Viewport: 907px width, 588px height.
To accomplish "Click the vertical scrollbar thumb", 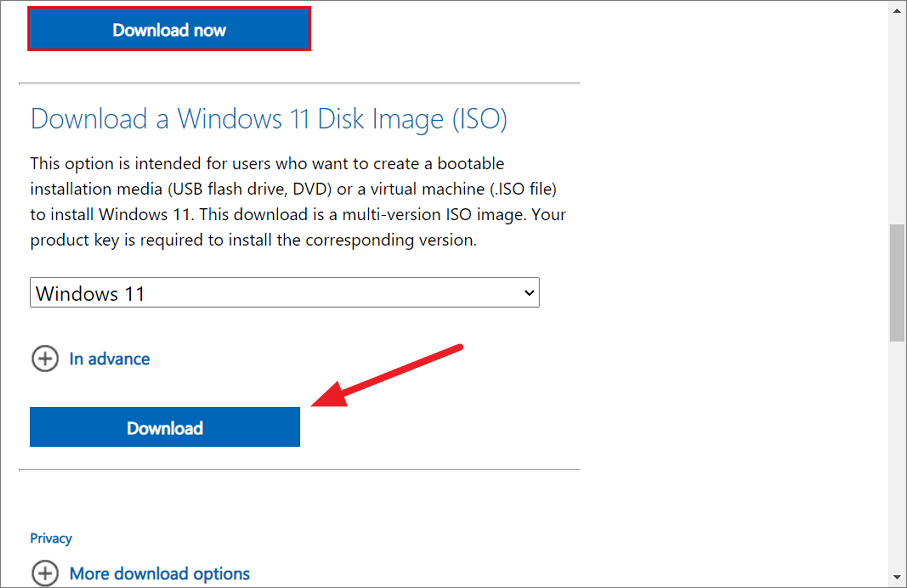I will (x=897, y=283).
